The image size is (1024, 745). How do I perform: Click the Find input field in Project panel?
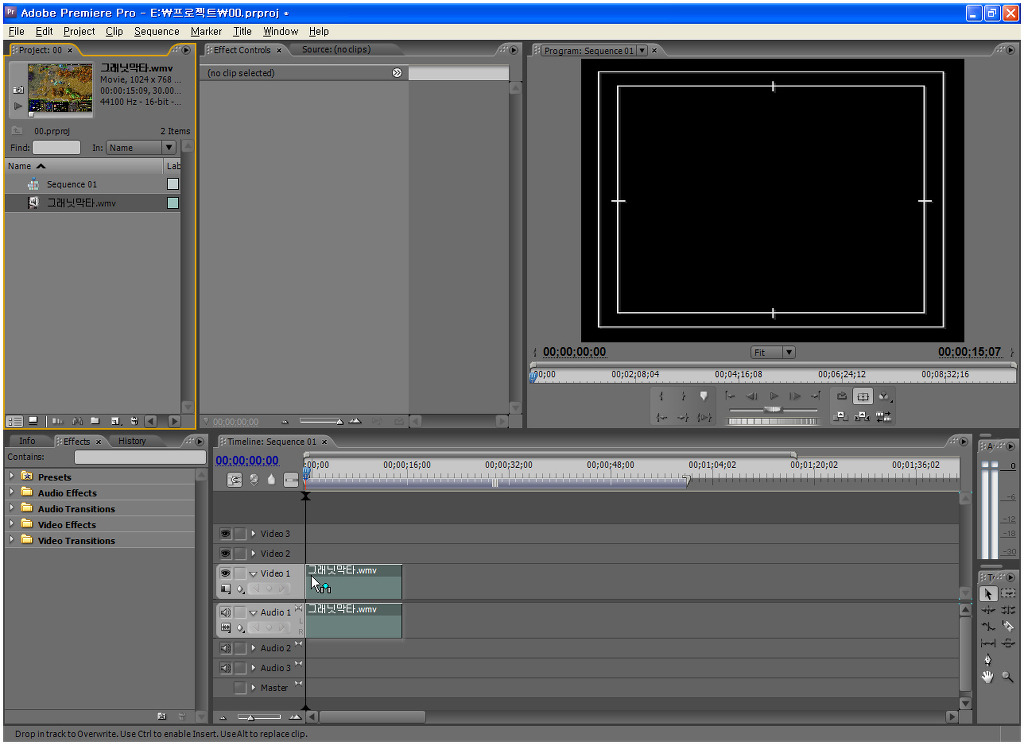[x=56, y=148]
